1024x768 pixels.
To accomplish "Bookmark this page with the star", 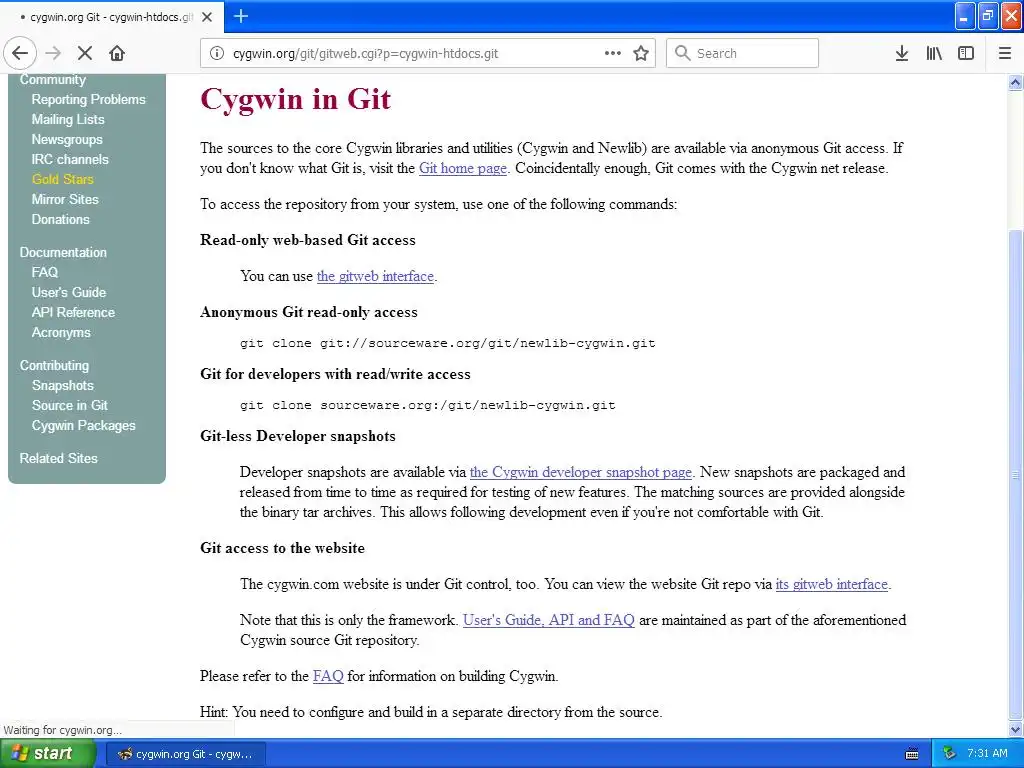I will click(641, 53).
